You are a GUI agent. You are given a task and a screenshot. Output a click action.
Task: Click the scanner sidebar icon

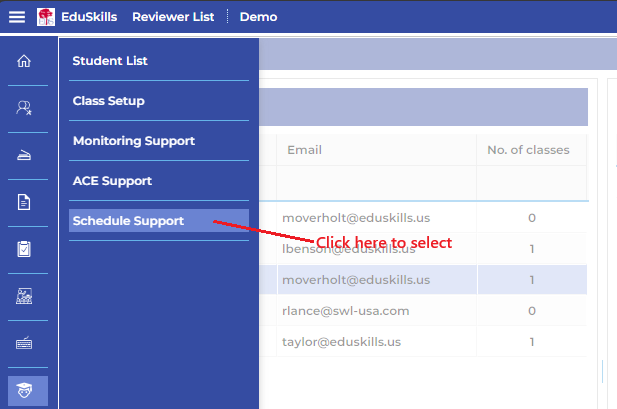(24, 155)
